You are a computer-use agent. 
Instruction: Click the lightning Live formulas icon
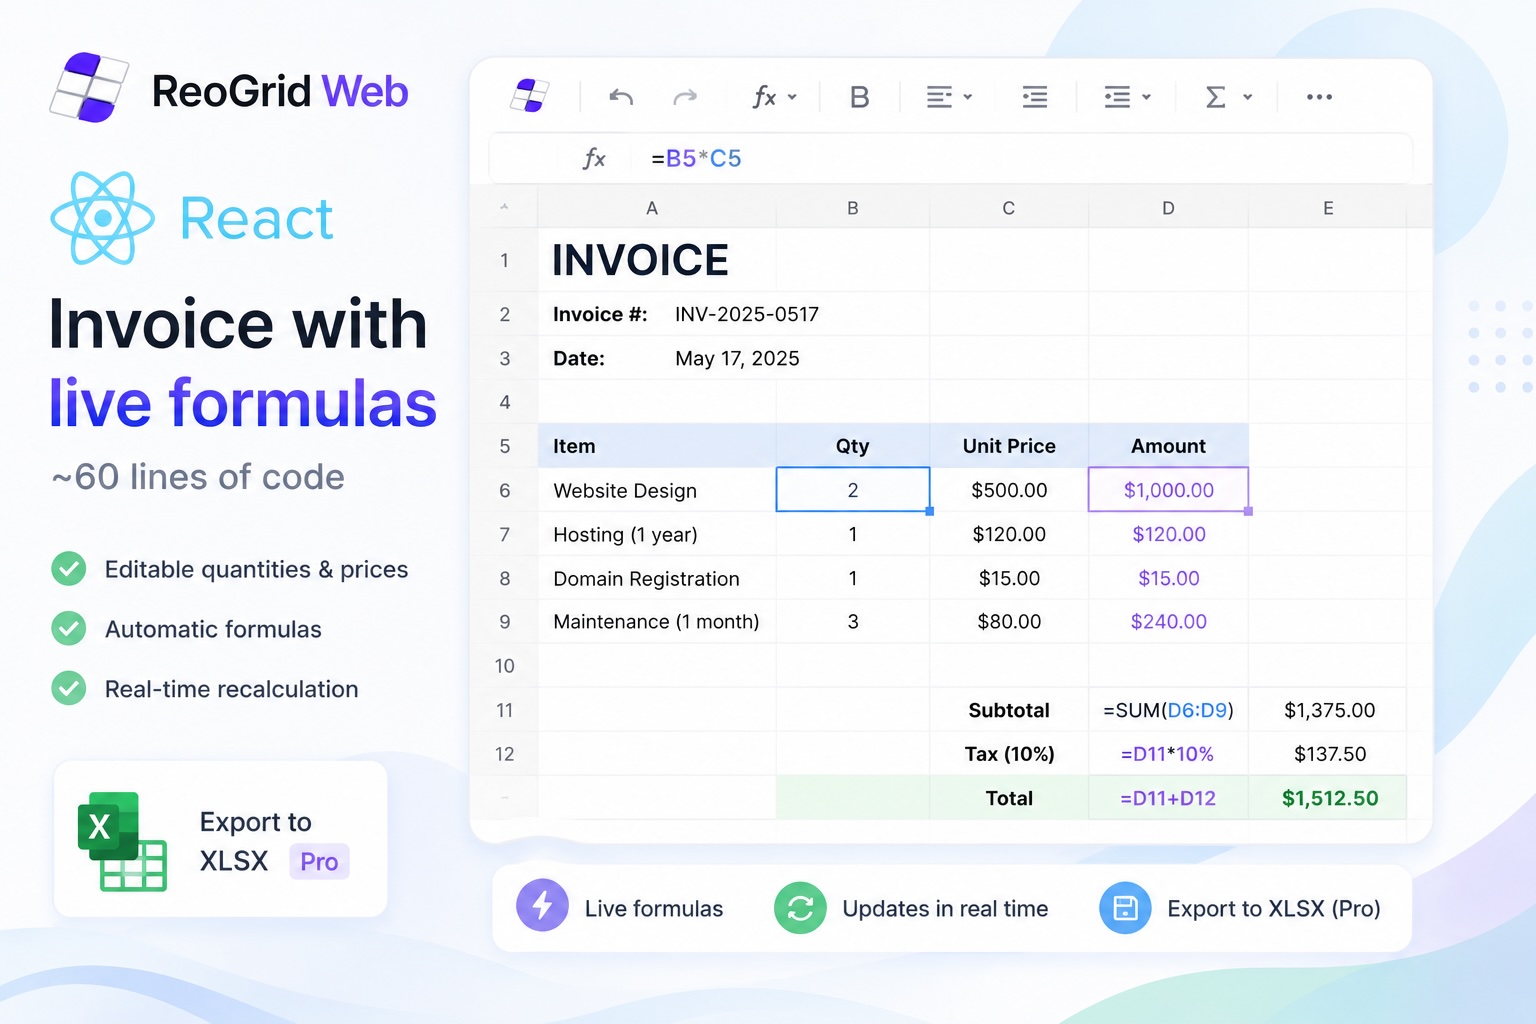[542, 905]
